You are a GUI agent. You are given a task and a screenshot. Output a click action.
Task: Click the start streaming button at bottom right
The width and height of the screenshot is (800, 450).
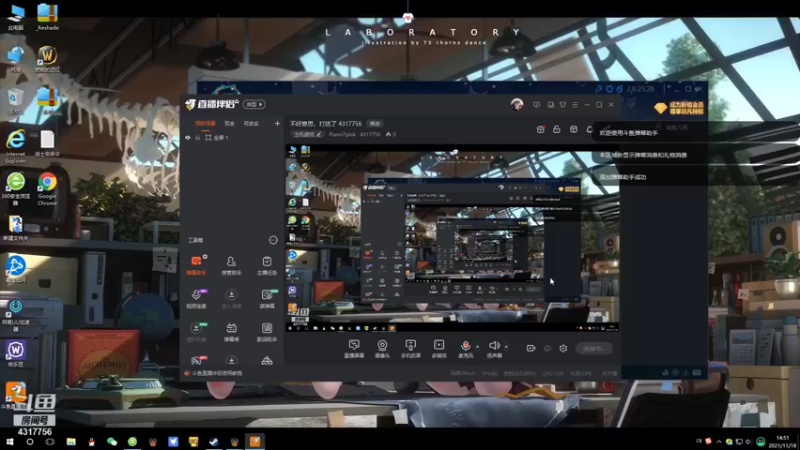(x=594, y=348)
